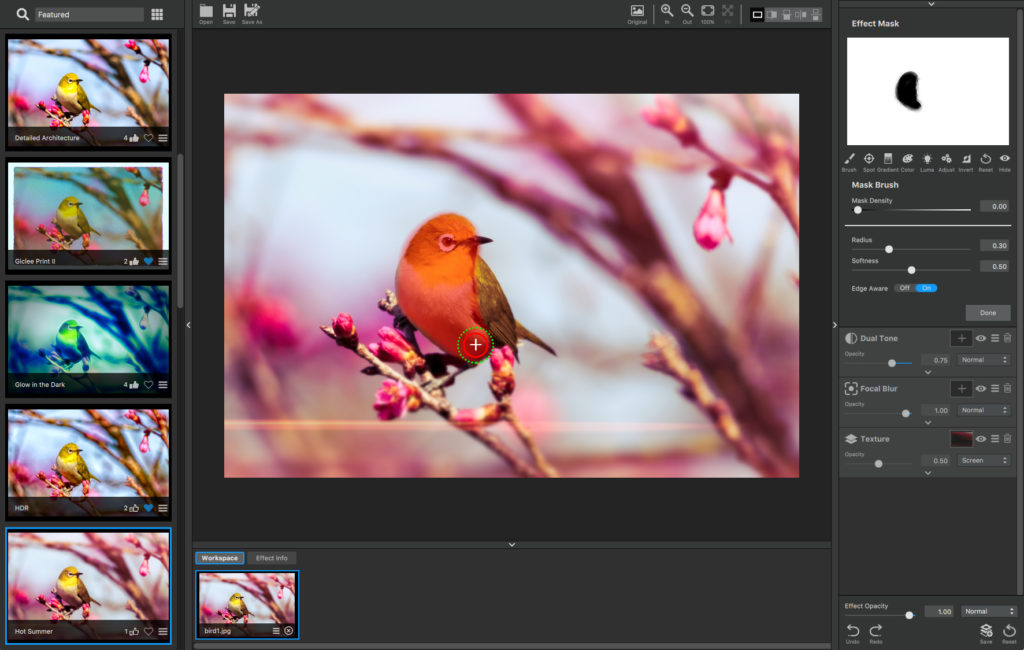Toggle Texture effect visibility
The image size is (1024, 650).
[x=981, y=439]
